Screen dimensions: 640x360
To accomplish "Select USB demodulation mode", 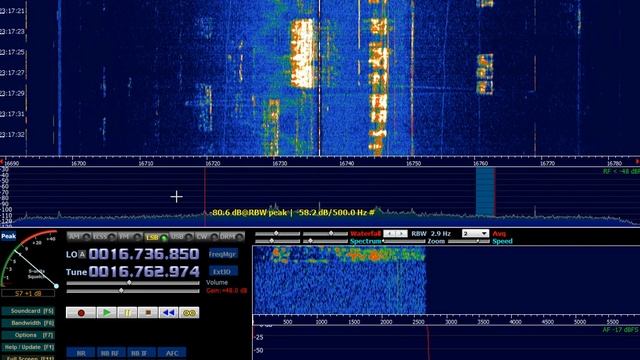I will click(181, 237).
